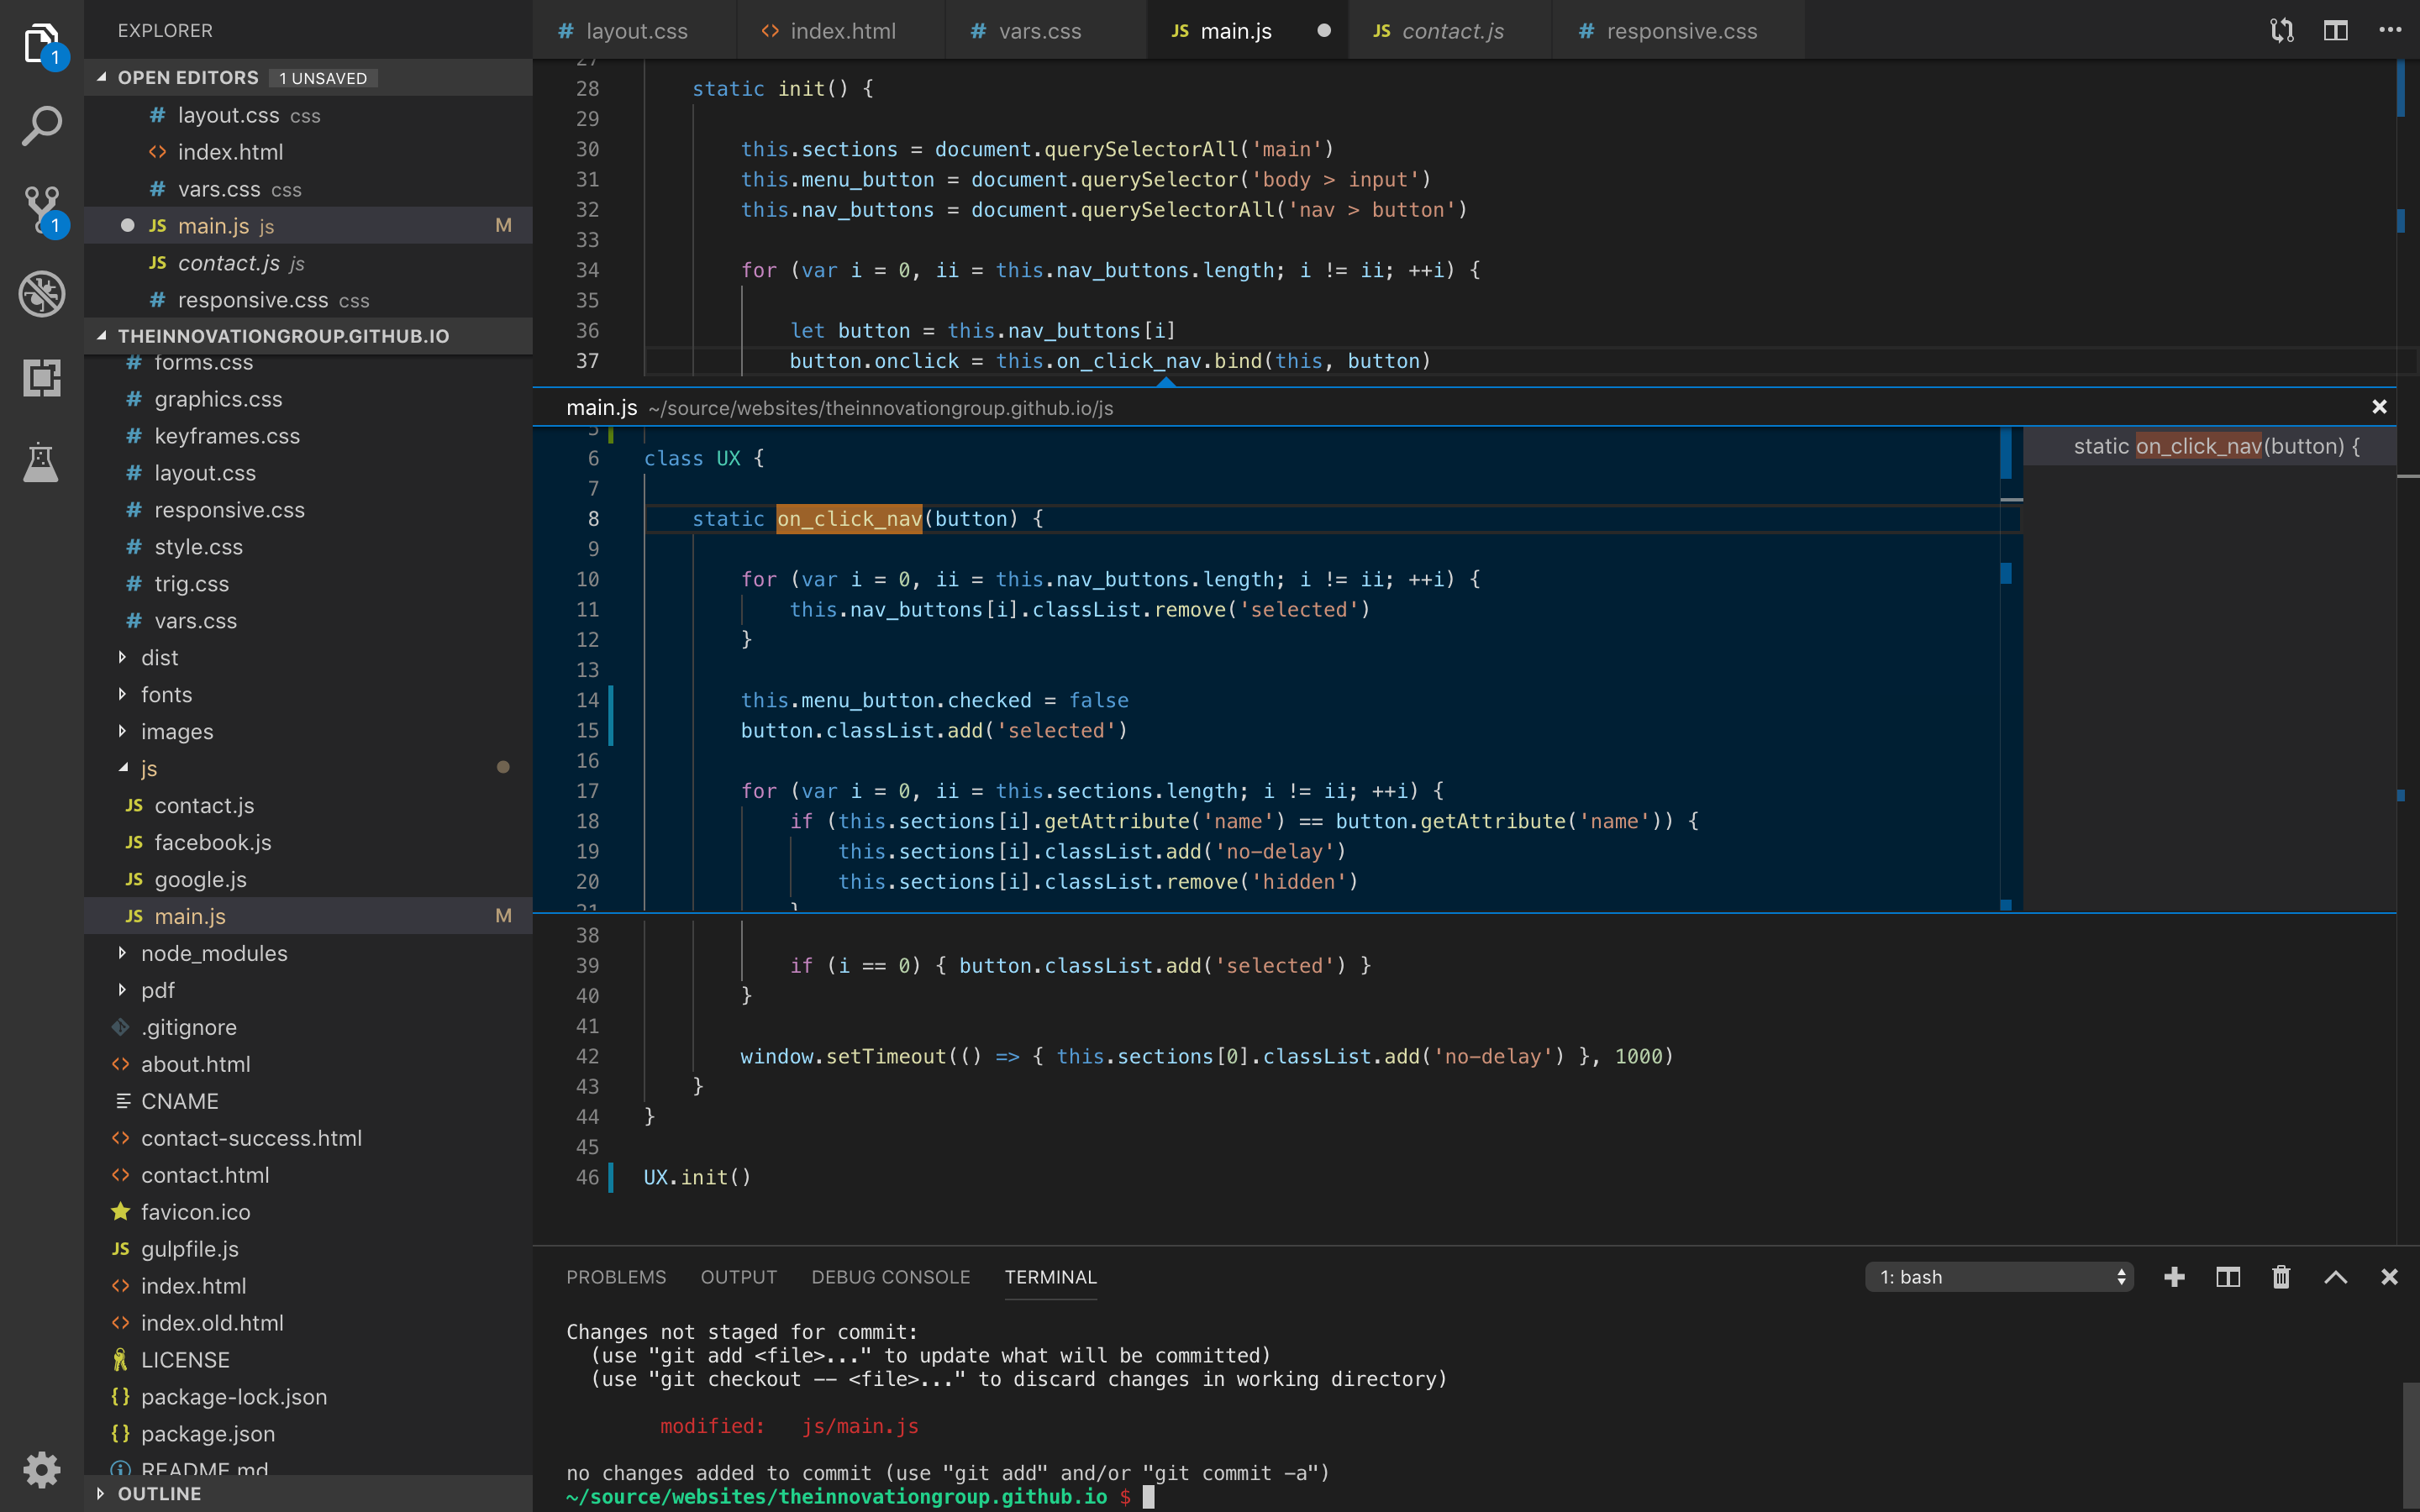Open the Test beaker icon view
This screenshot has height=1512, width=2420.
(42, 462)
